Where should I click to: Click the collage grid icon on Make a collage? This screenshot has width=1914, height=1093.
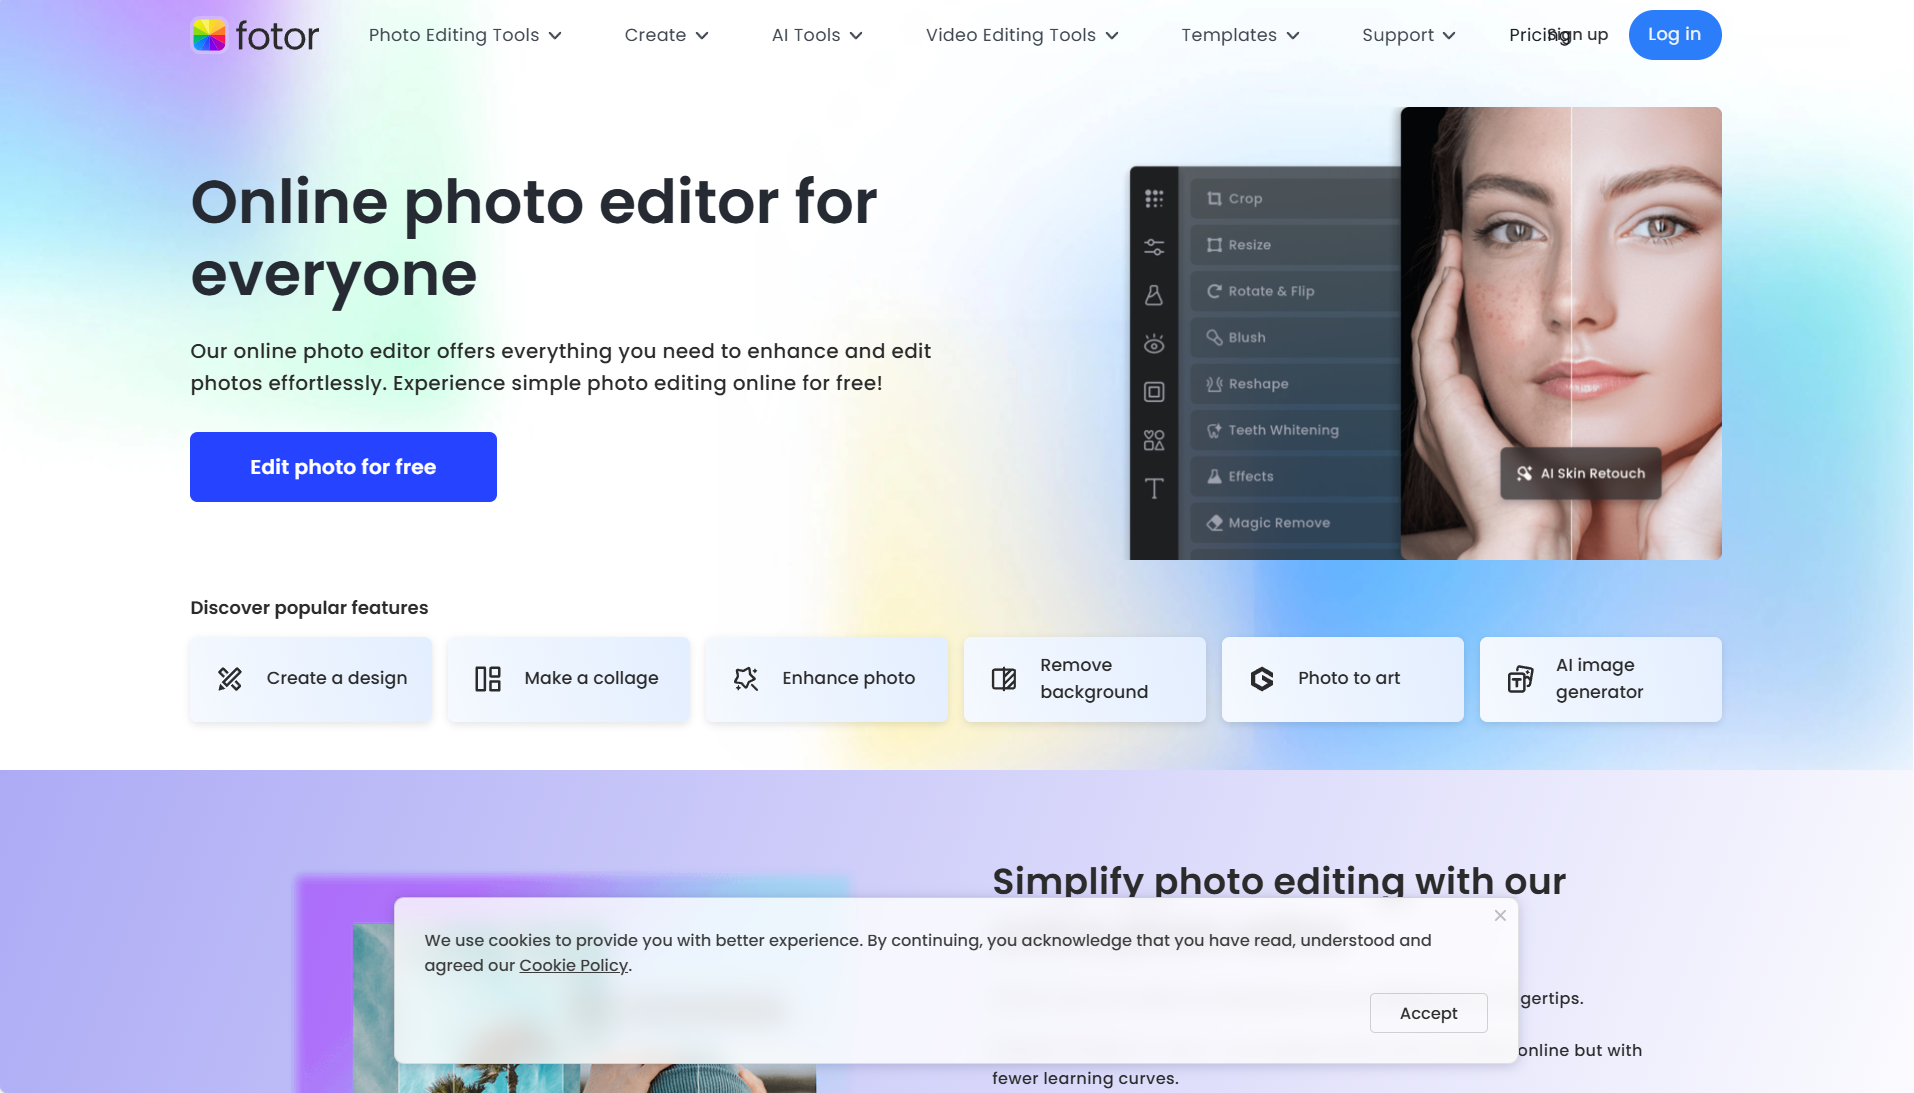tap(488, 679)
